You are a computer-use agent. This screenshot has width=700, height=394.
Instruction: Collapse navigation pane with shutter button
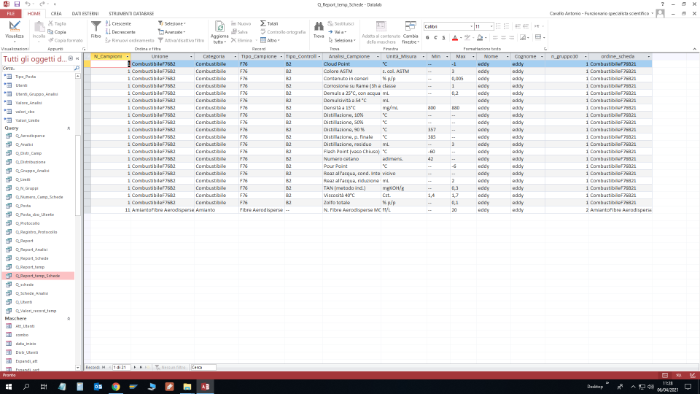pyautogui.click(x=77, y=58)
